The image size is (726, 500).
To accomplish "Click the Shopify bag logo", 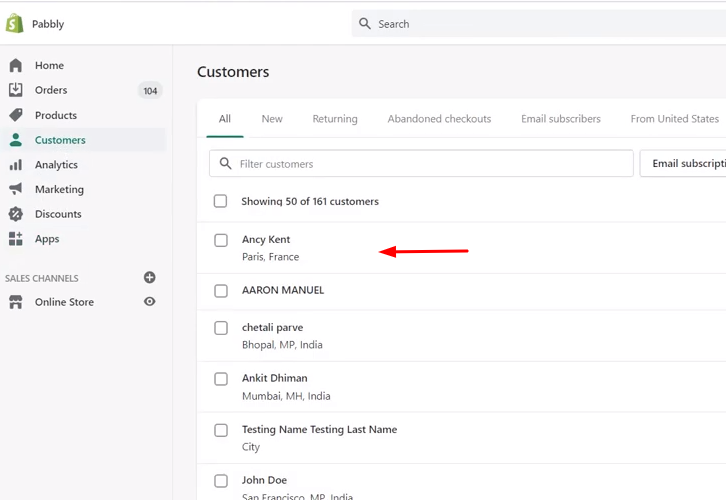I will (14, 23).
